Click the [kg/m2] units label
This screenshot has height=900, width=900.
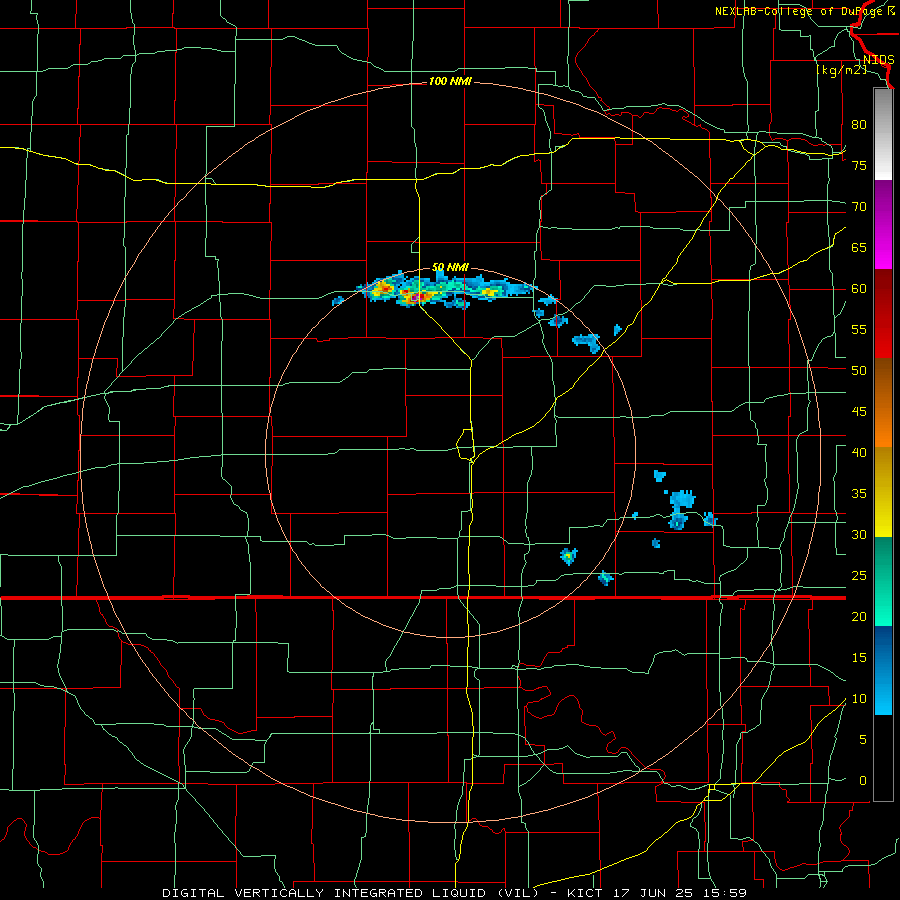841,70
